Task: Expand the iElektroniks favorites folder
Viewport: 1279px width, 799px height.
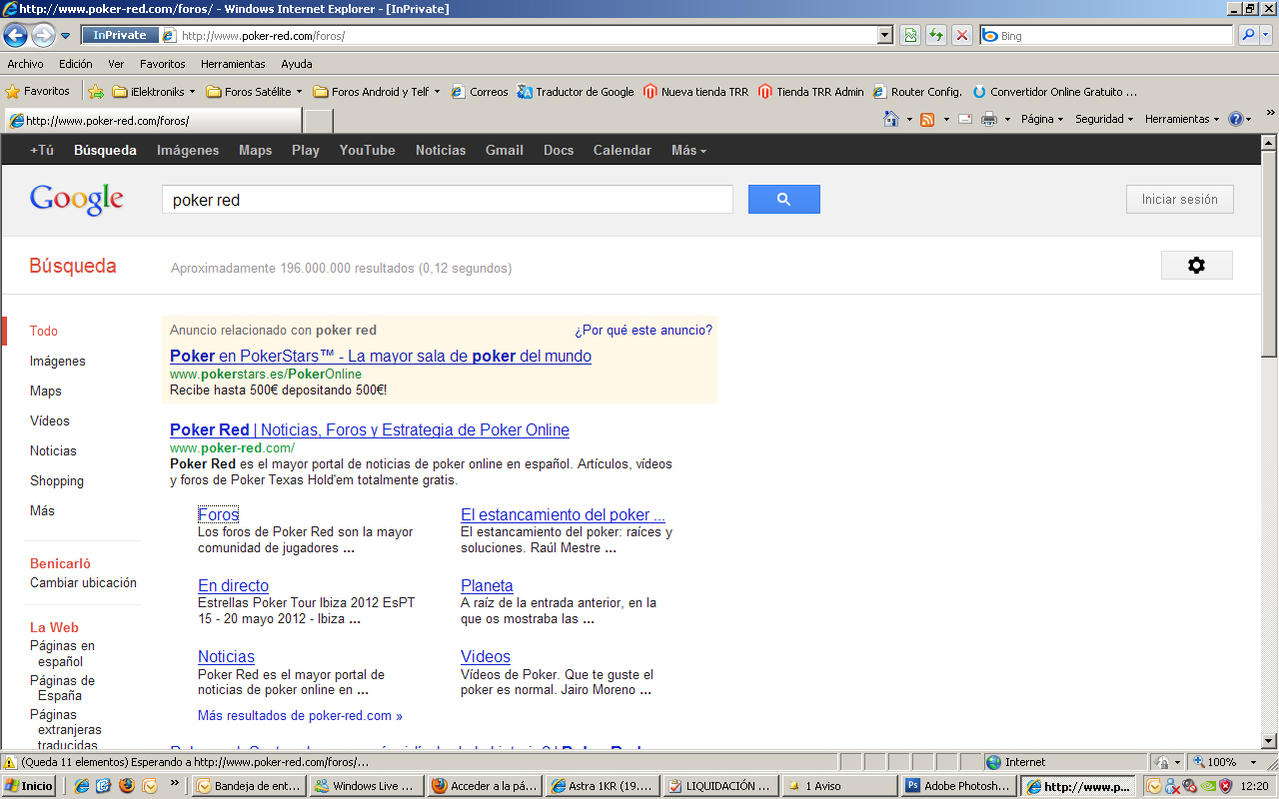Action: (x=154, y=91)
